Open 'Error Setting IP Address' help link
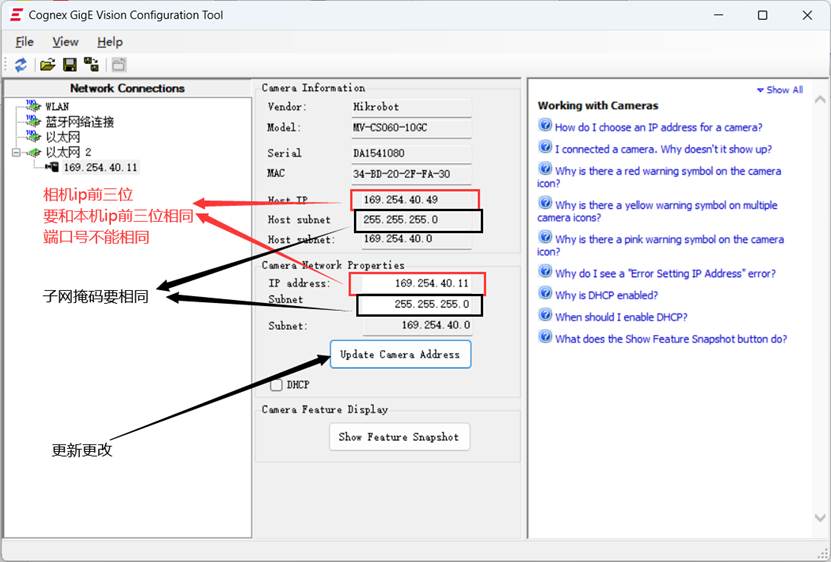 coord(665,274)
